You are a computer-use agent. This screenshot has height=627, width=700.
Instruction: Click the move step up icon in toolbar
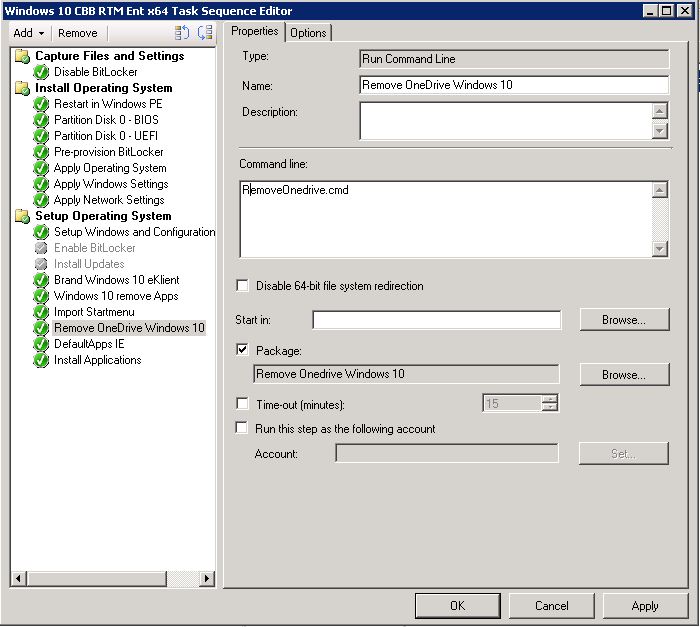[182, 33]
